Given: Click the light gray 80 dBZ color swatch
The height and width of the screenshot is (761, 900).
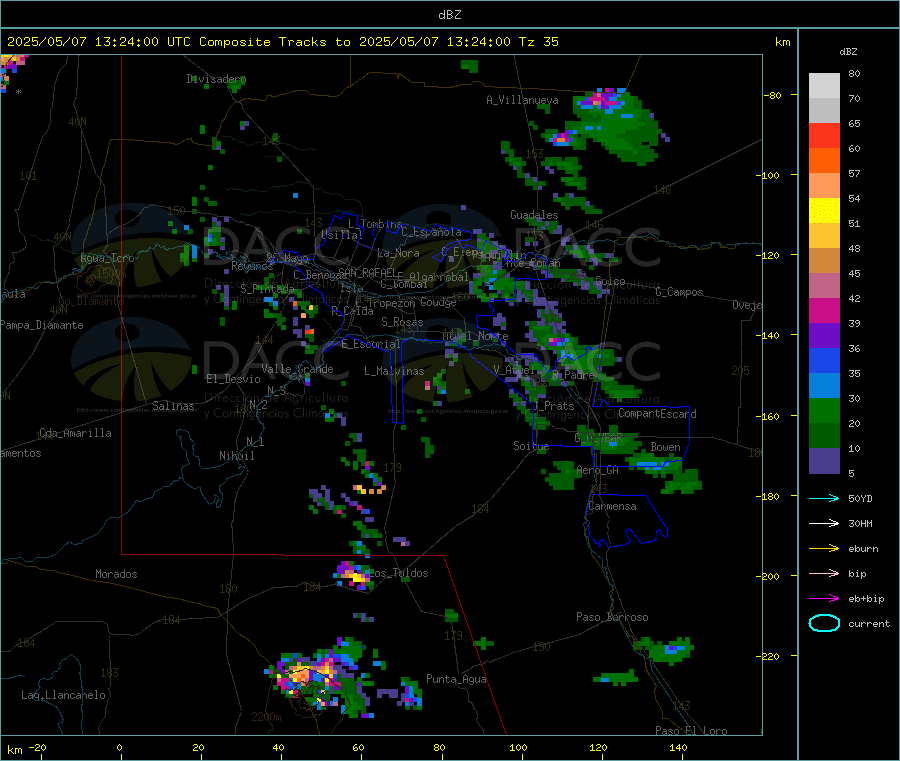Looking at the screenshot, I should (824, 86).
